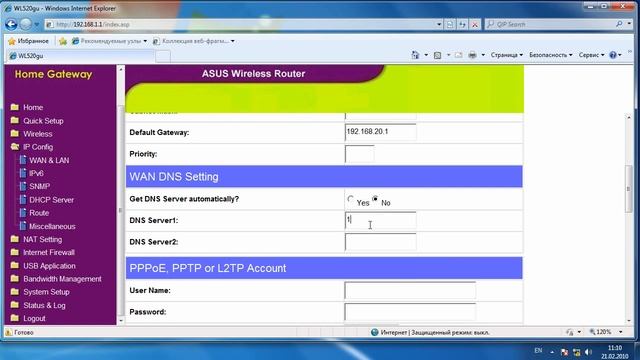The image size is (640, 360).
Task: Open Miscellaneous settings page
Action: pyautogui.click(x=52, y=227)
